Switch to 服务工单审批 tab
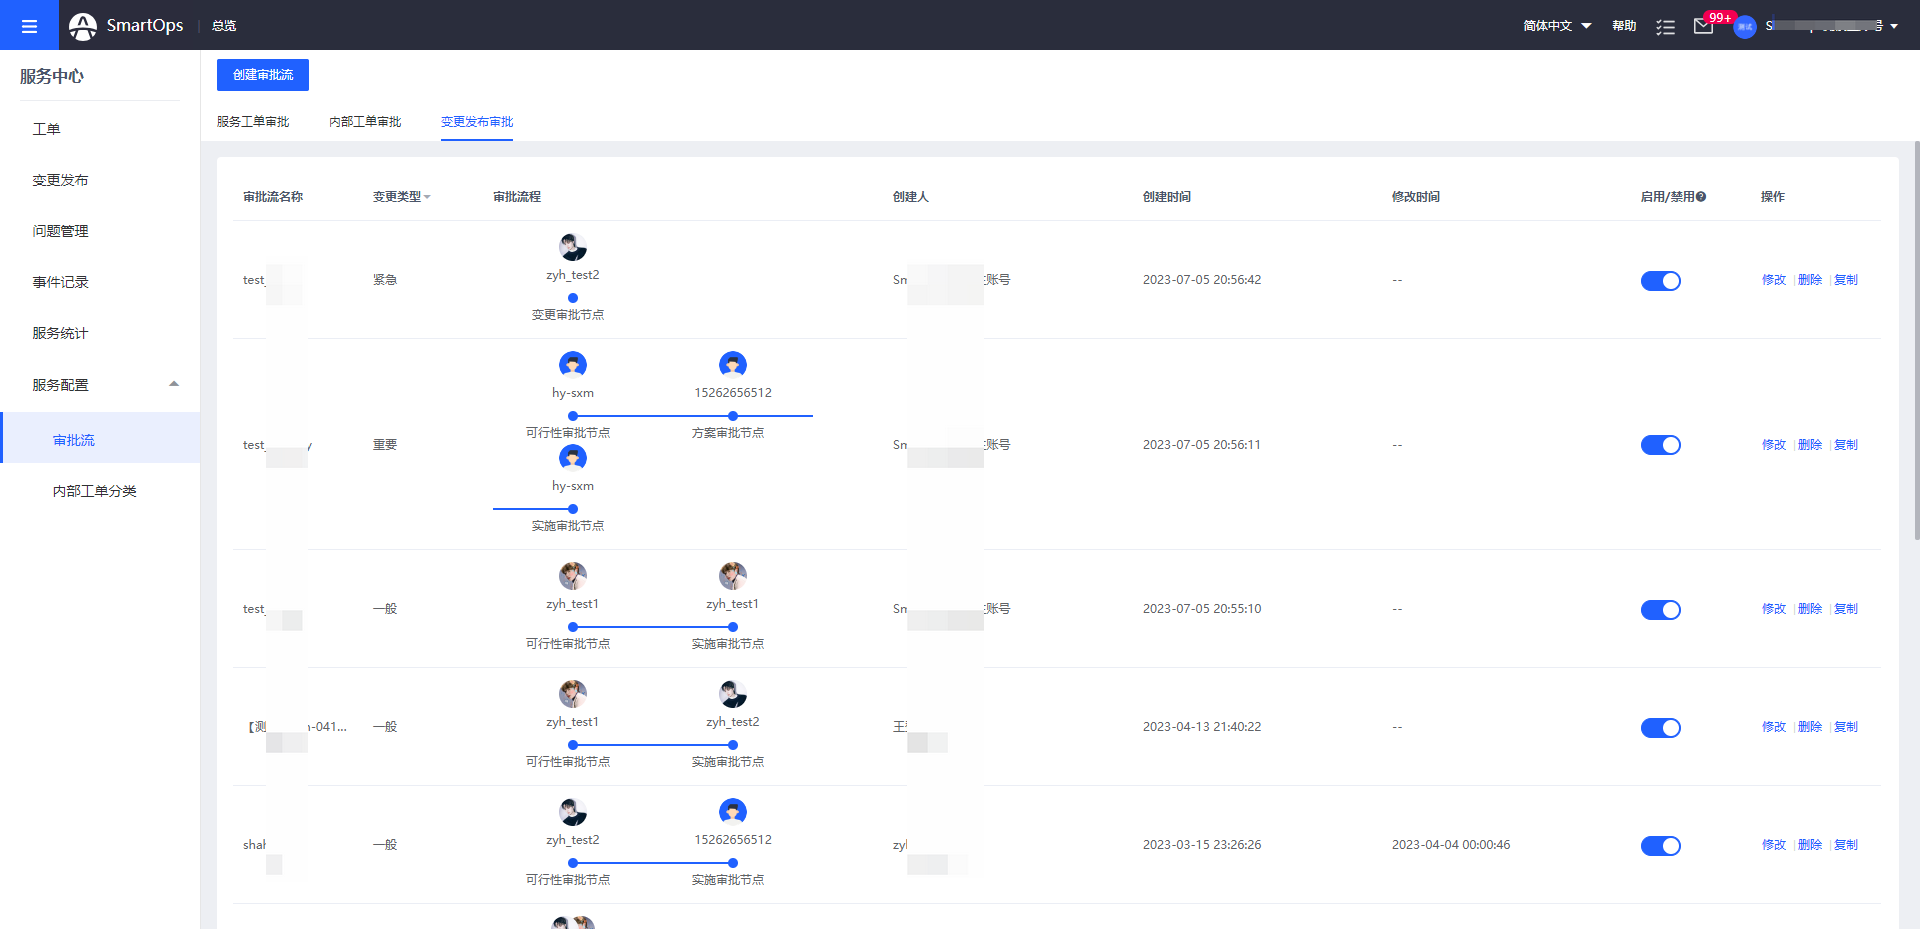 [x=253, y=122]
